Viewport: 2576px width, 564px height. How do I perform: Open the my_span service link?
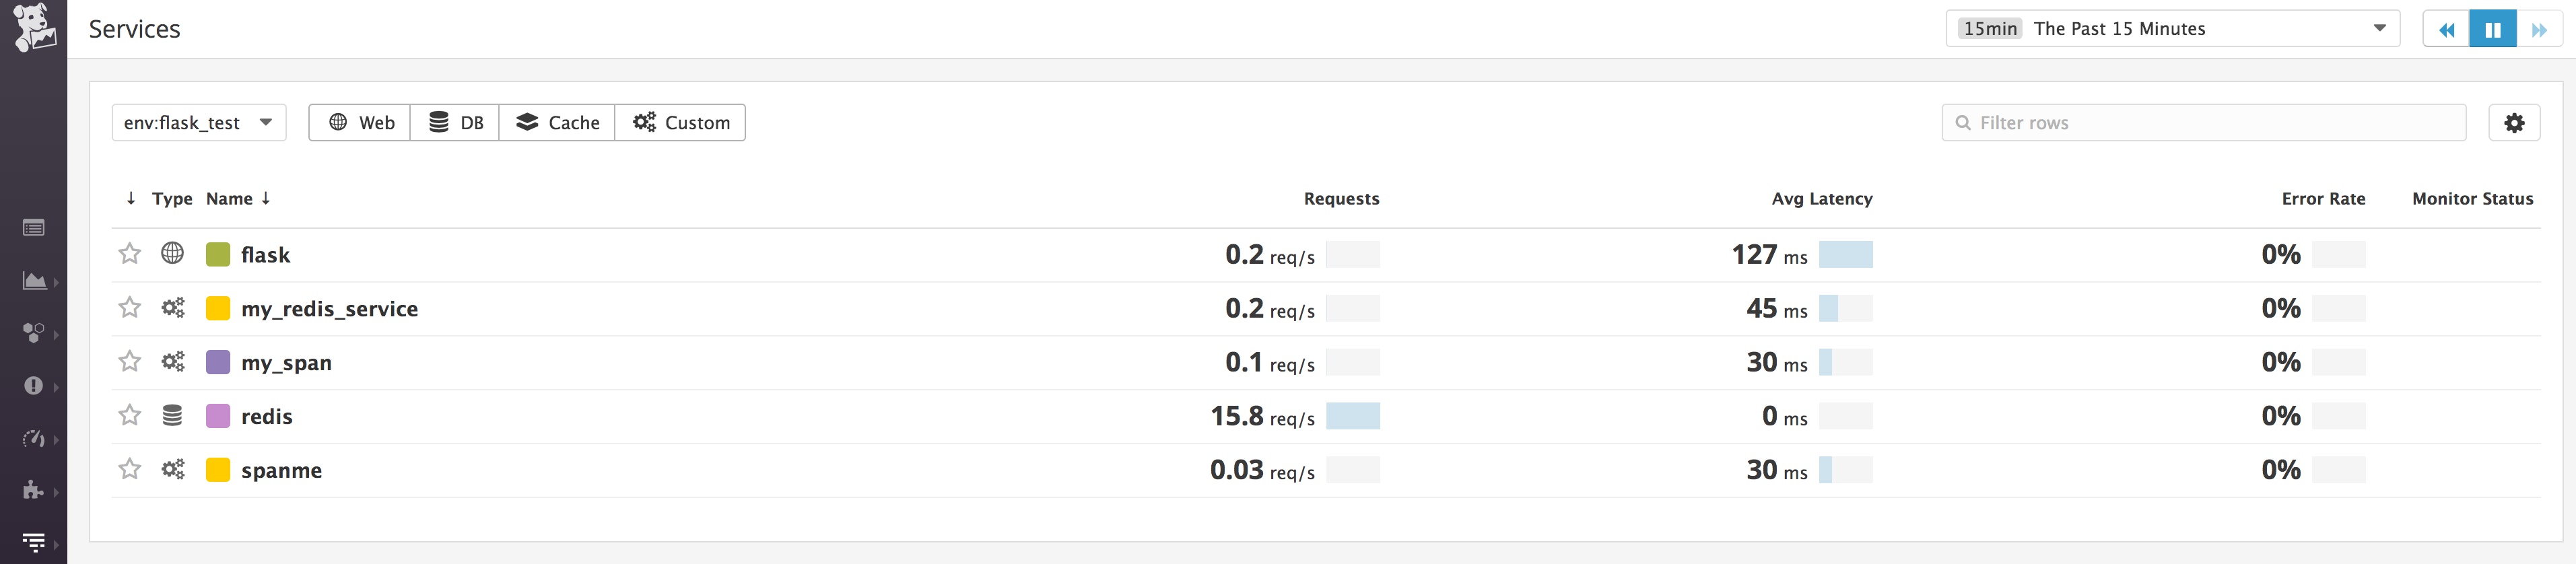(x=286, y=363)
